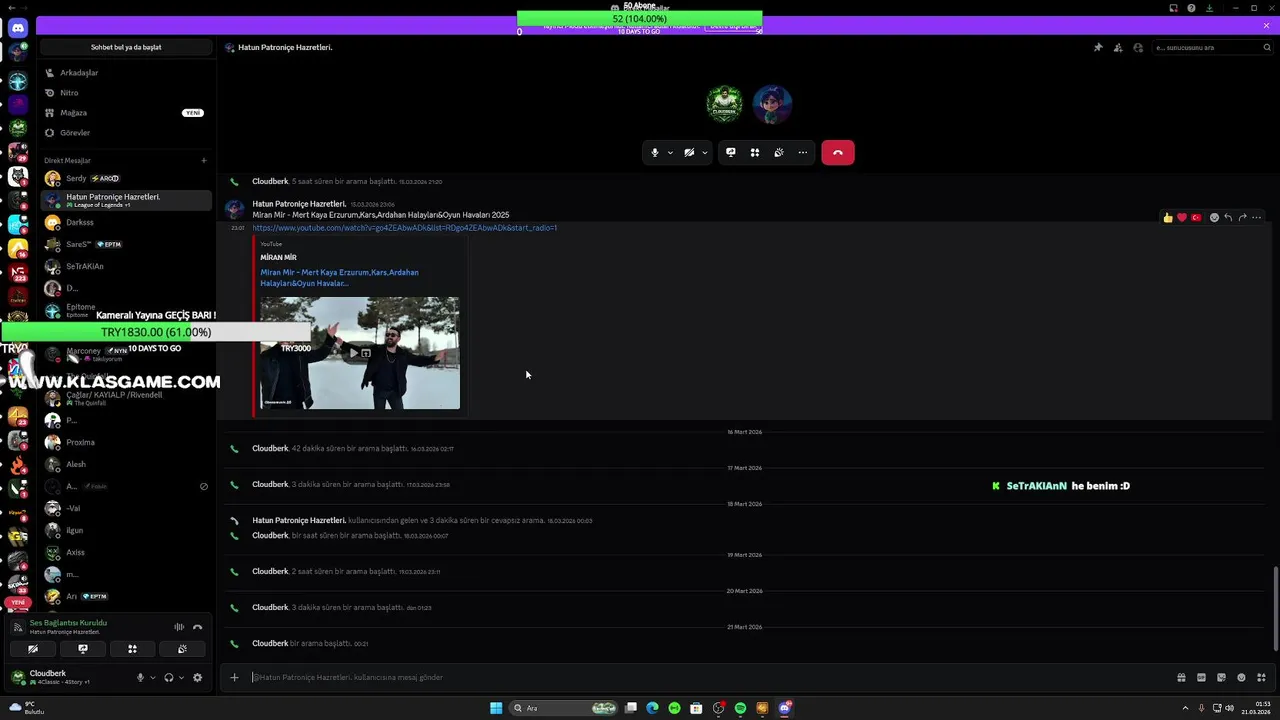Open Discord home direct messages icon
The height and width of the screenshot is (720, 1280).
[17, 28]
